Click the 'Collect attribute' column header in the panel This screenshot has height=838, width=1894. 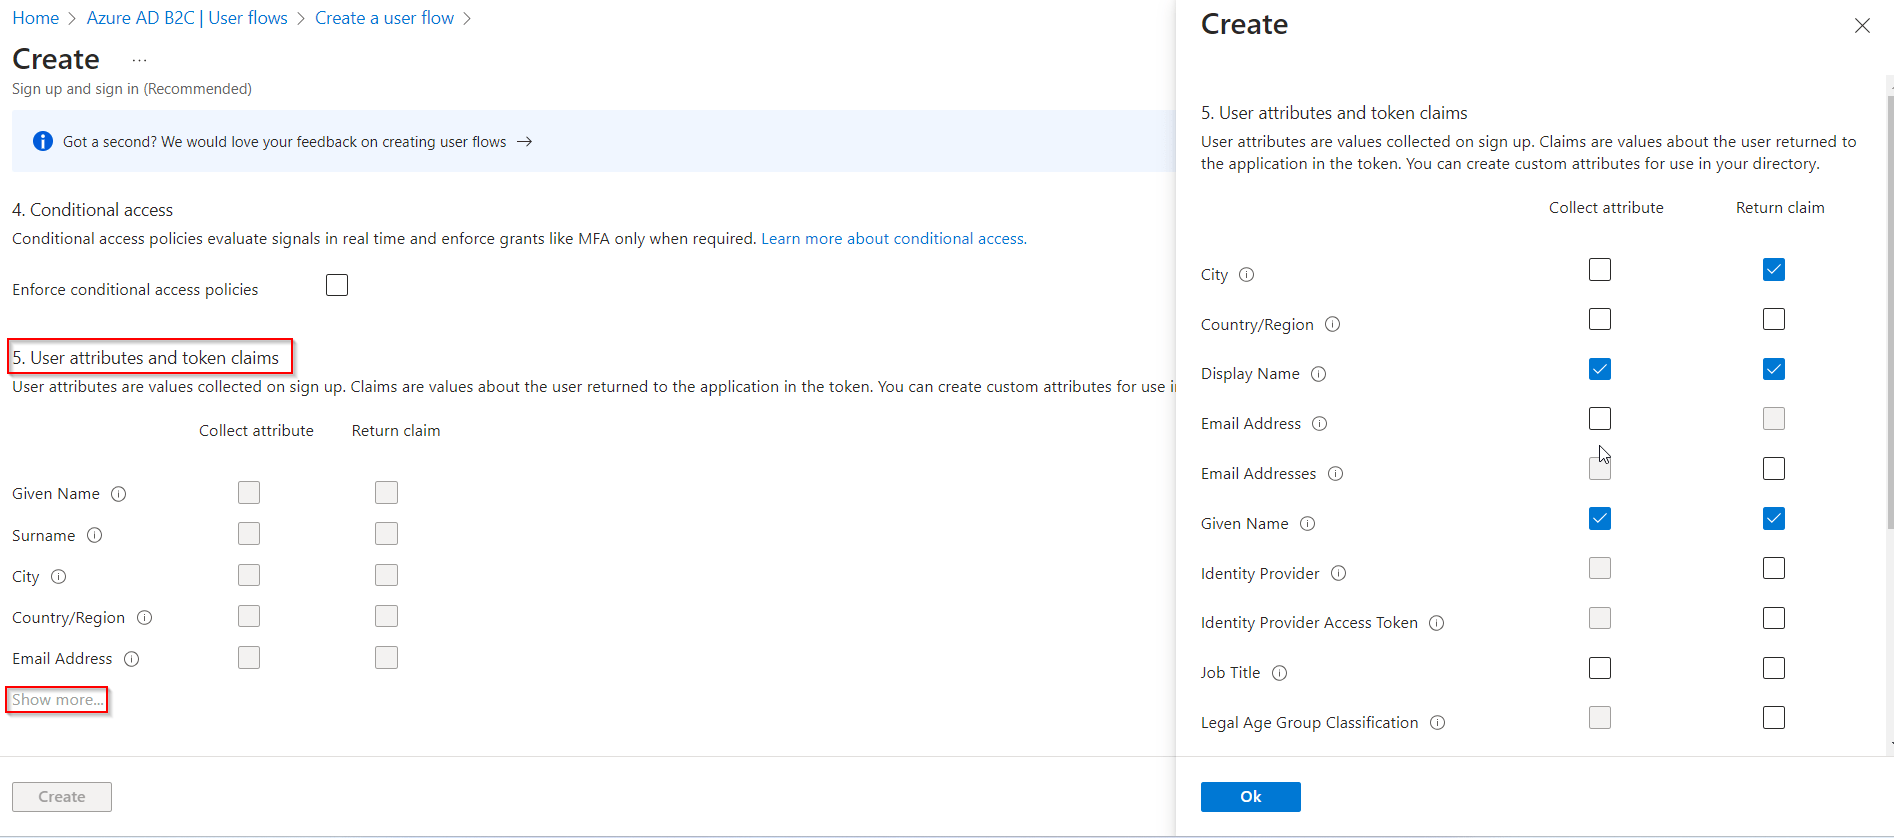point(1606,208)
